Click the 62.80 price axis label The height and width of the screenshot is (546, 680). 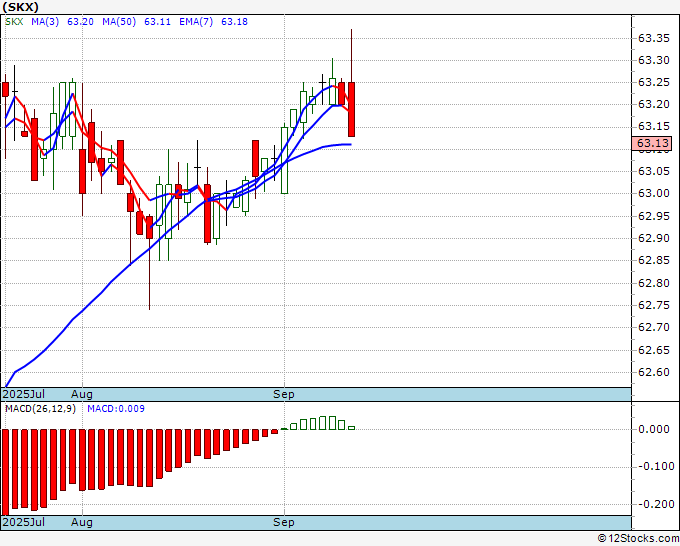pyautogui.click(x=654, y=283)
